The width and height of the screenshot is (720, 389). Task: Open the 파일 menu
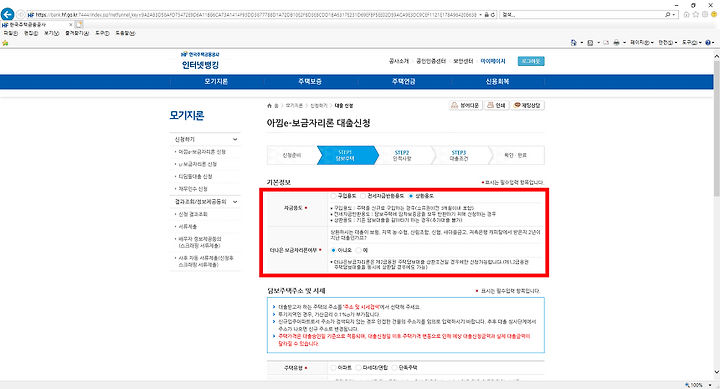pos(11,33)
